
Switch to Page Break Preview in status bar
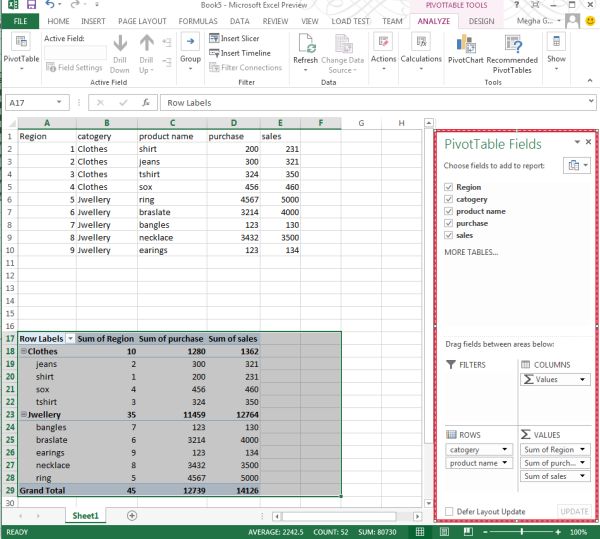coord(468,532)
